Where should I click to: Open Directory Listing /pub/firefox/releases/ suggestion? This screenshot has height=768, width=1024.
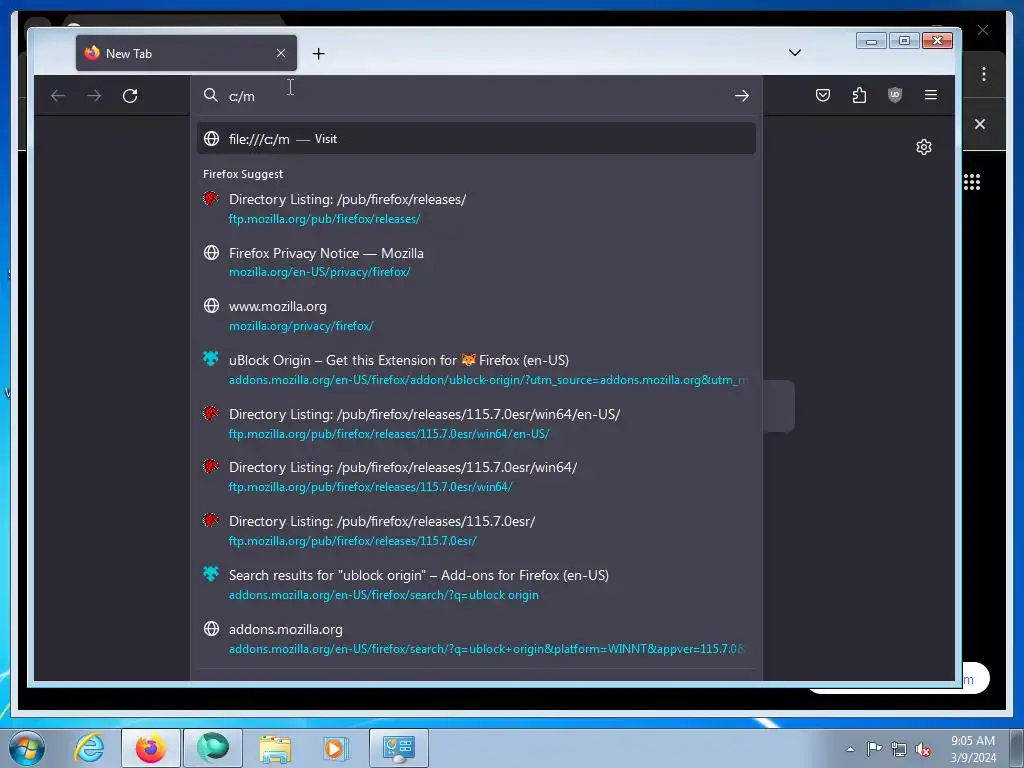(476, 208)
